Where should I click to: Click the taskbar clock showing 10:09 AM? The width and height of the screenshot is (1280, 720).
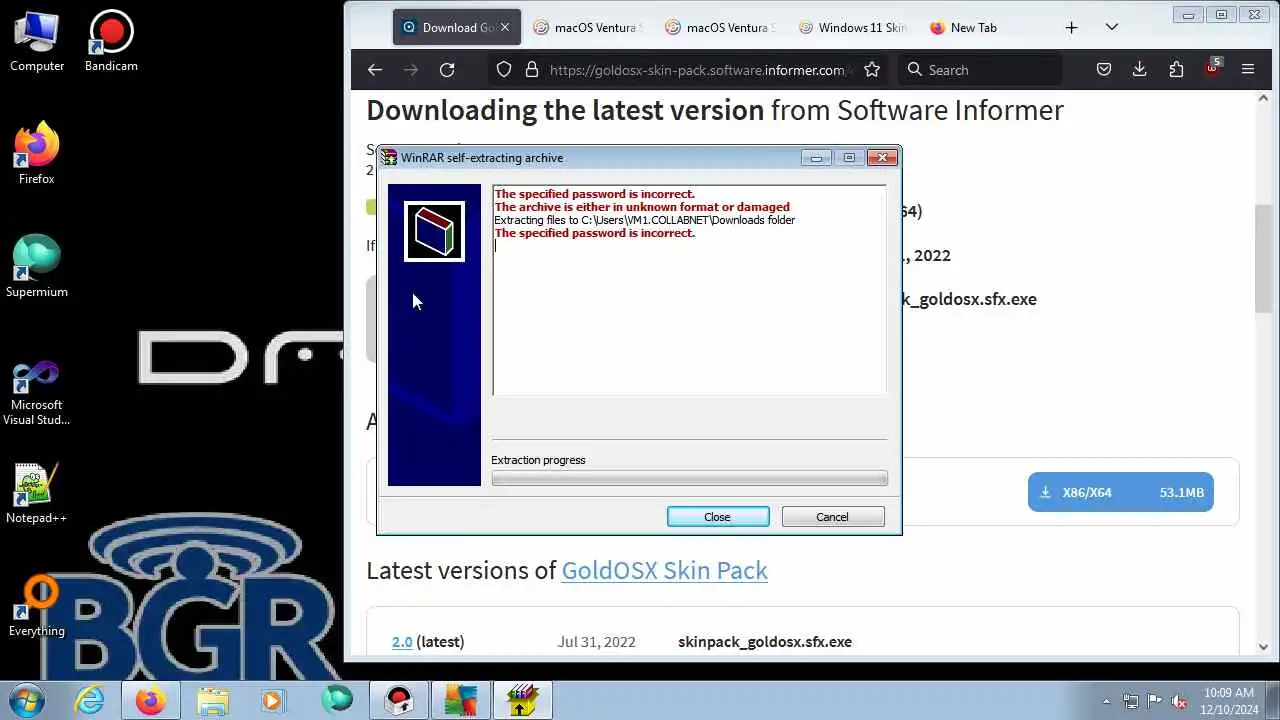(1229, 701)
